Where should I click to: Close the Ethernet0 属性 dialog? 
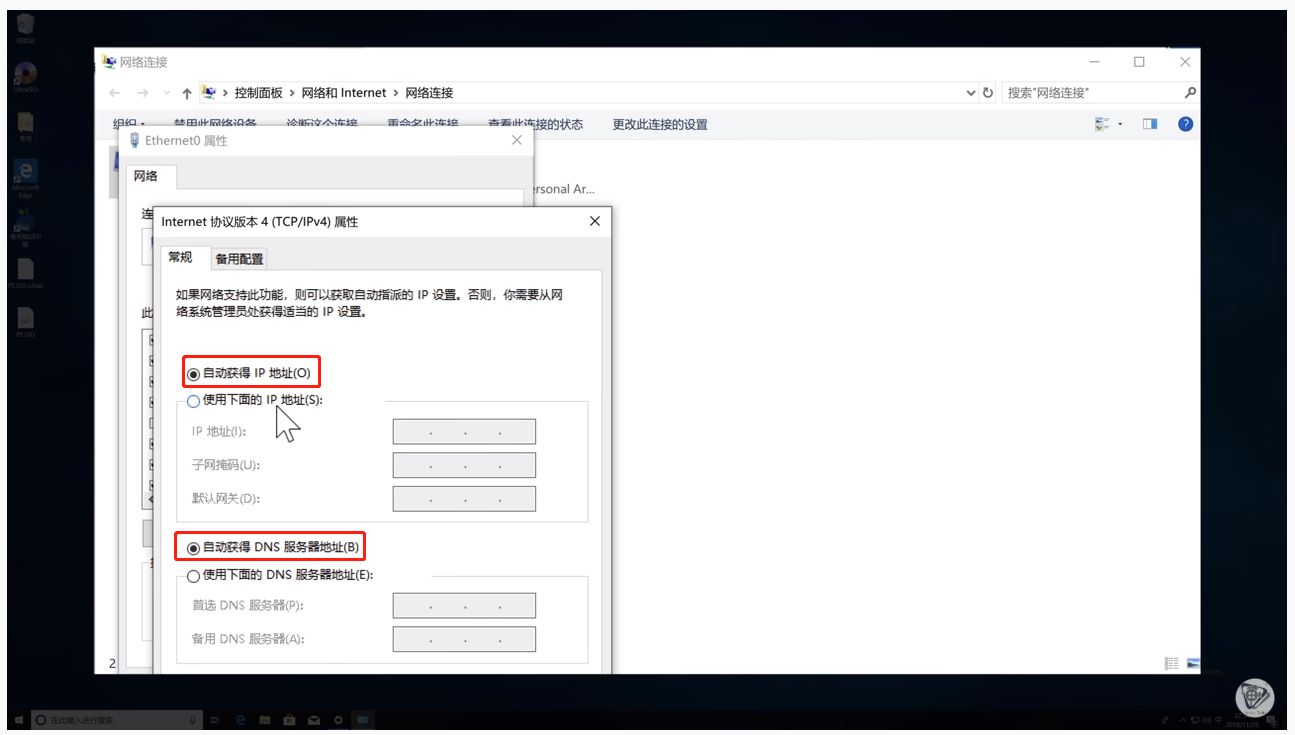pyautogui.click(x=517, y=140)
